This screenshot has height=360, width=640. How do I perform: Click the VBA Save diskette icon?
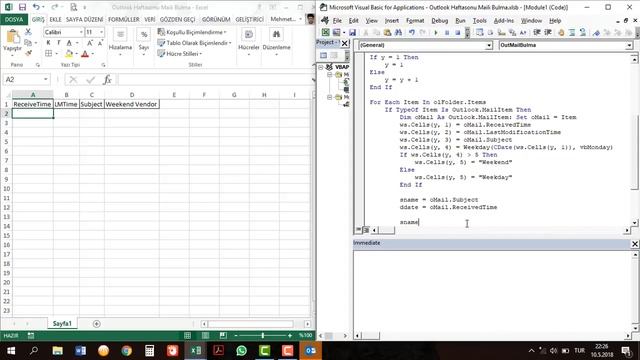[x=352, y=32]
